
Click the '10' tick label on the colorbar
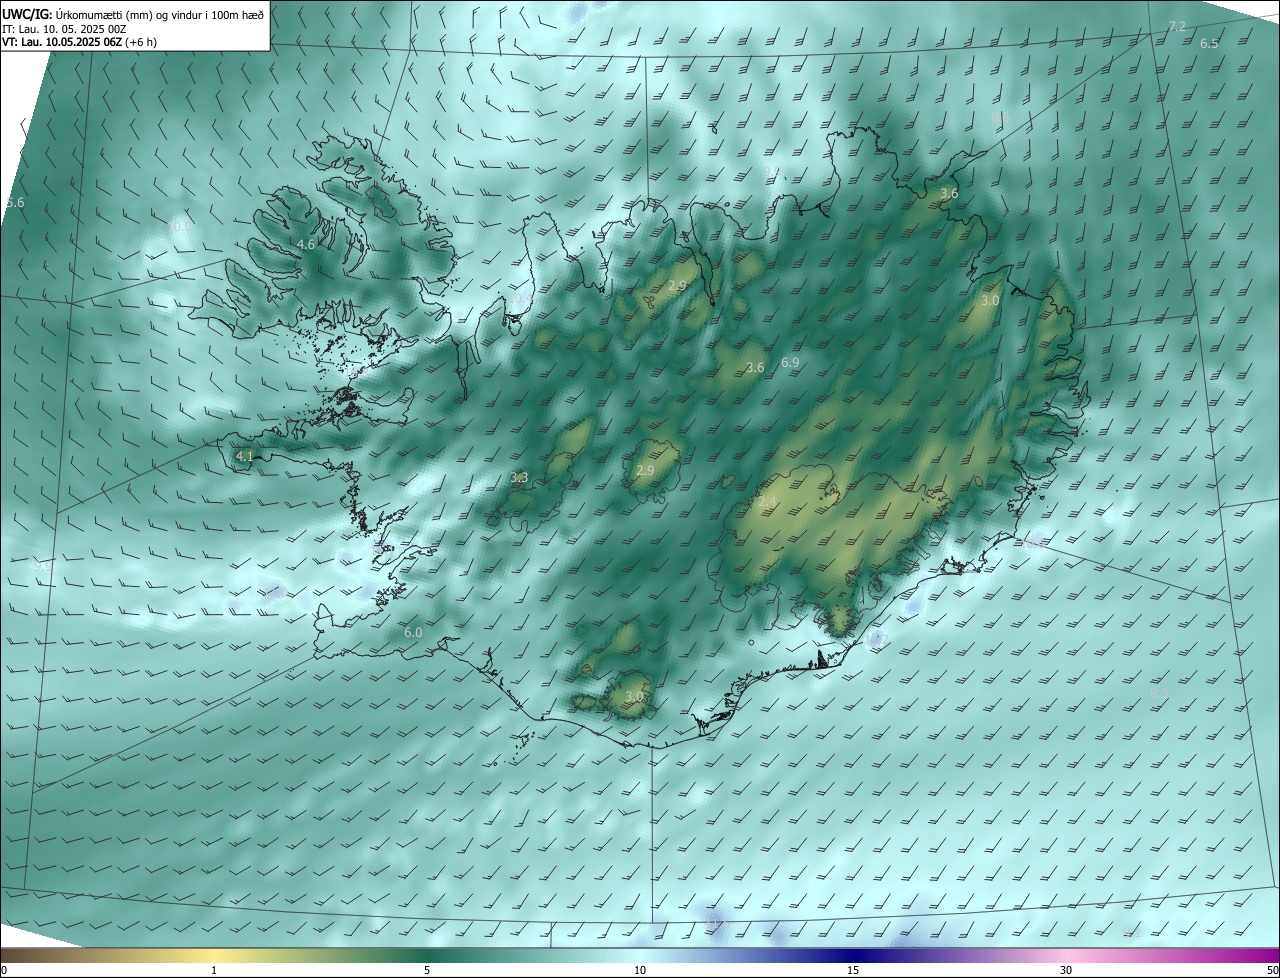(640, 970)
